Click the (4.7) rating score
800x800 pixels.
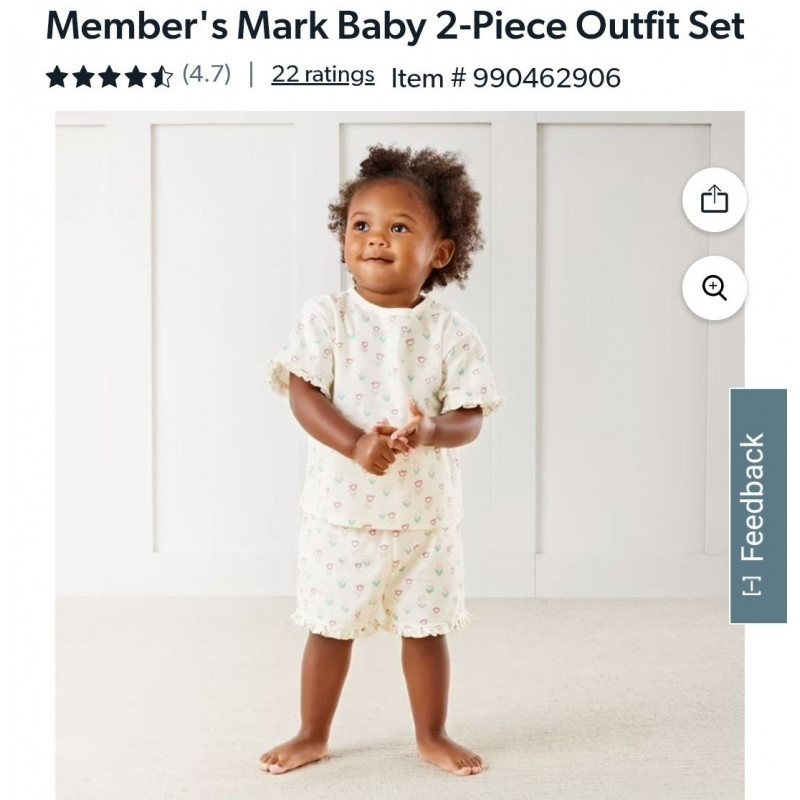point(207,74)
